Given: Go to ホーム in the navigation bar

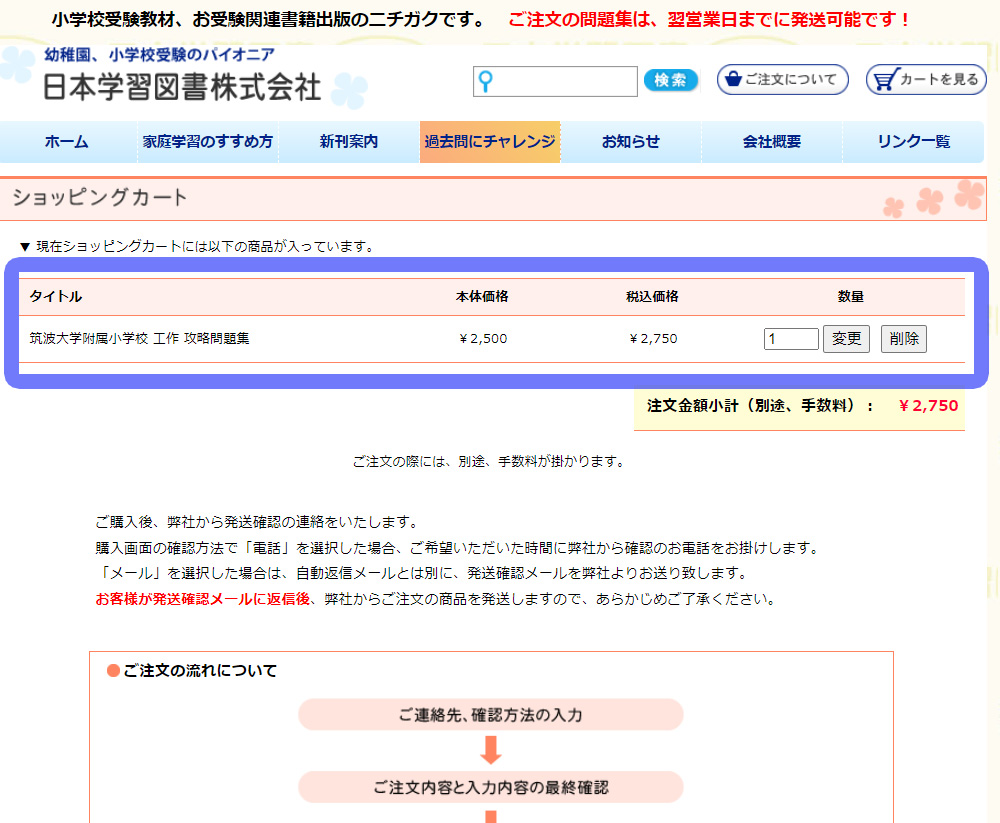Looking at the screenshot, I should pyautogui.click(x=66, y=142).
